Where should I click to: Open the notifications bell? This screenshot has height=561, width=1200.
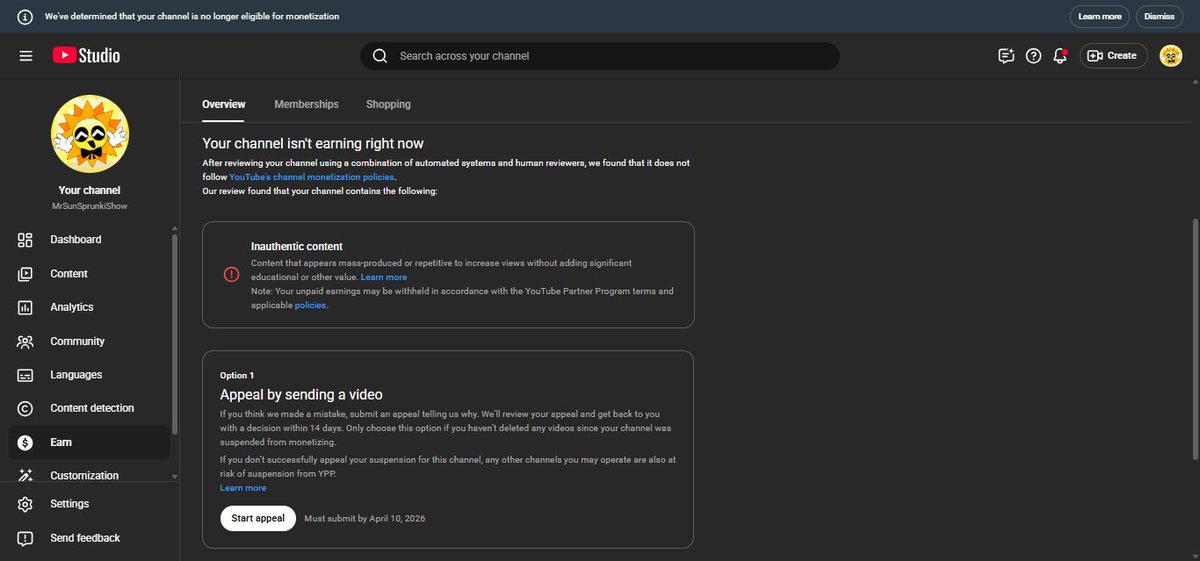[1061, 56]
